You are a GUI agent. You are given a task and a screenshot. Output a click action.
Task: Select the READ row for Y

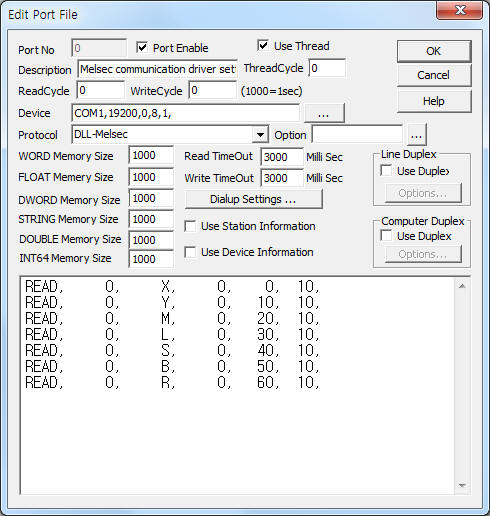click(x=172, y=302)
